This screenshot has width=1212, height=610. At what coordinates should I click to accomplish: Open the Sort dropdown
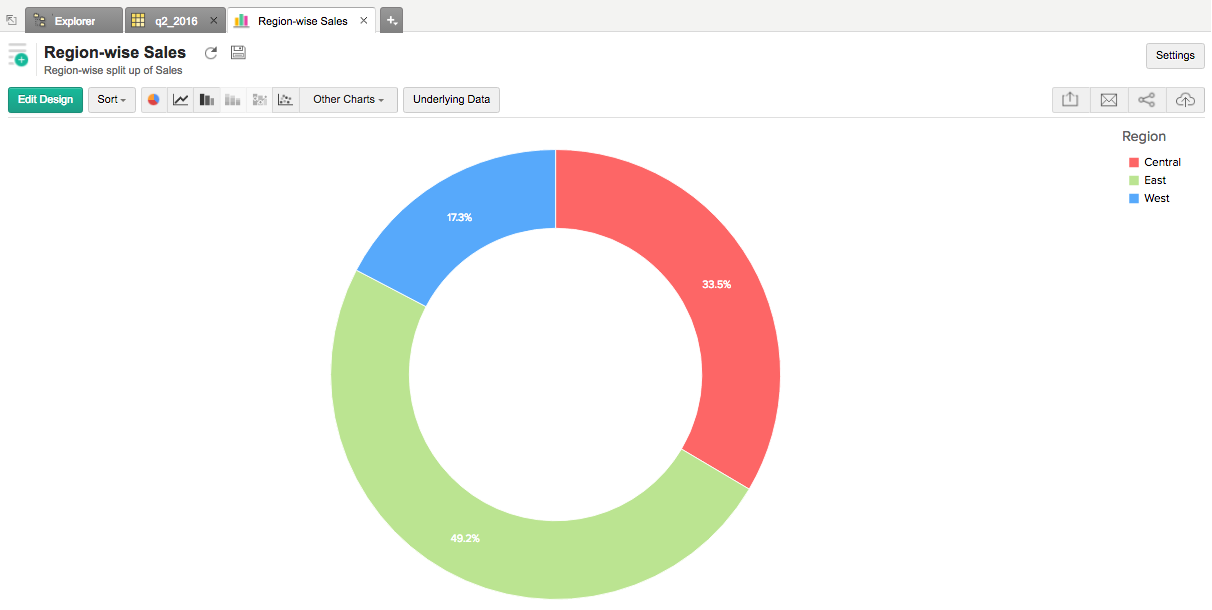(x=111, y=100)
